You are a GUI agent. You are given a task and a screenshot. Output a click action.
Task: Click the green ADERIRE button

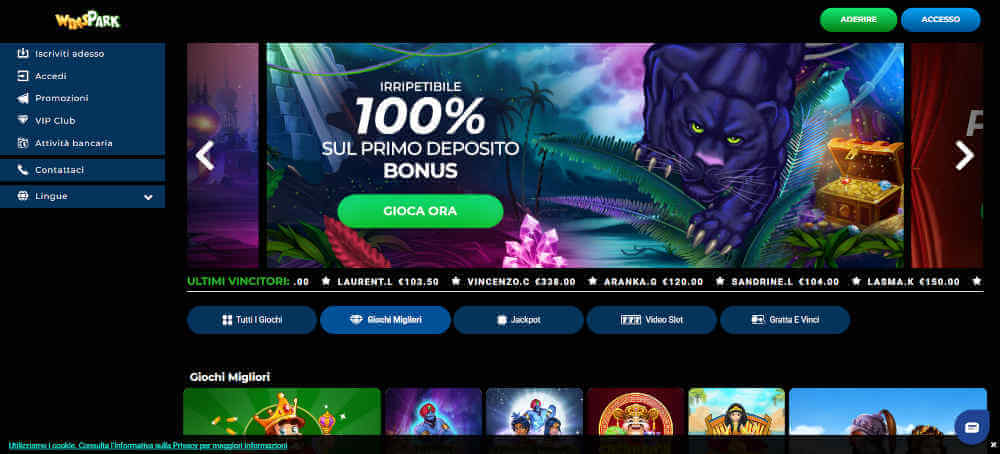tap(858, 20)
